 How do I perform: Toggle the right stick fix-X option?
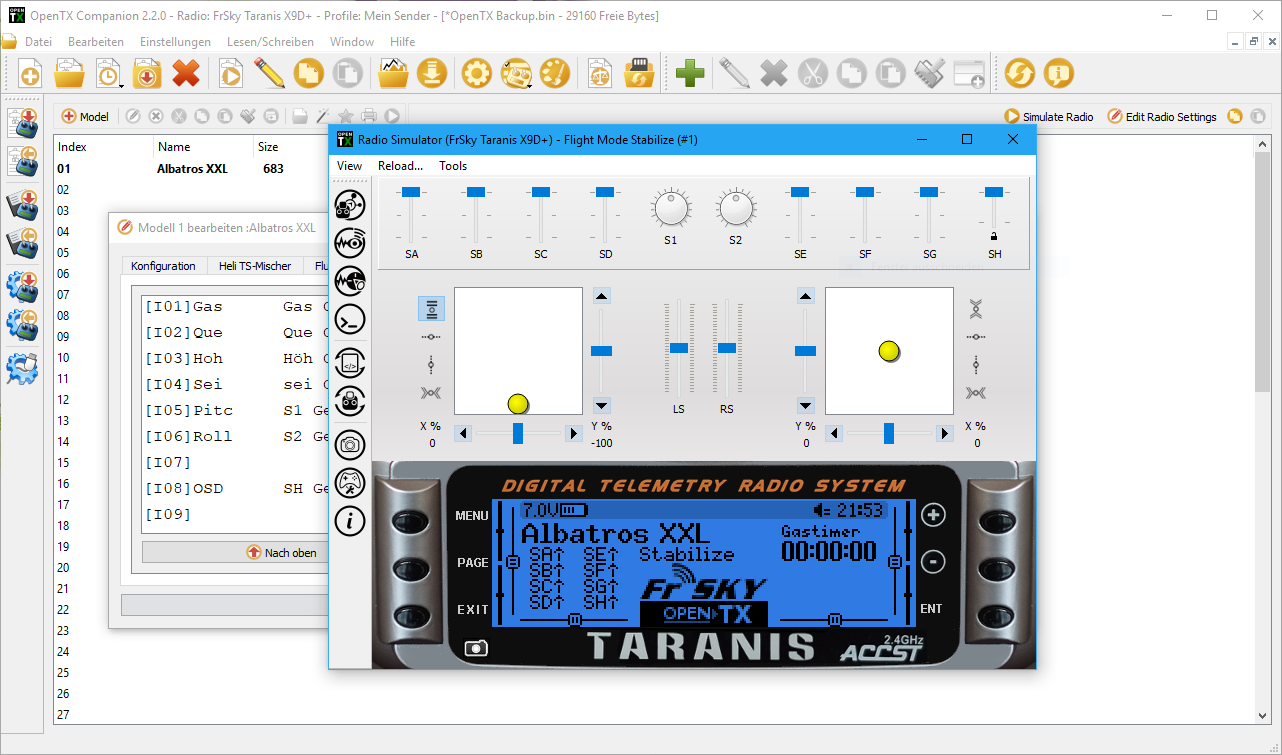[976, 337]
